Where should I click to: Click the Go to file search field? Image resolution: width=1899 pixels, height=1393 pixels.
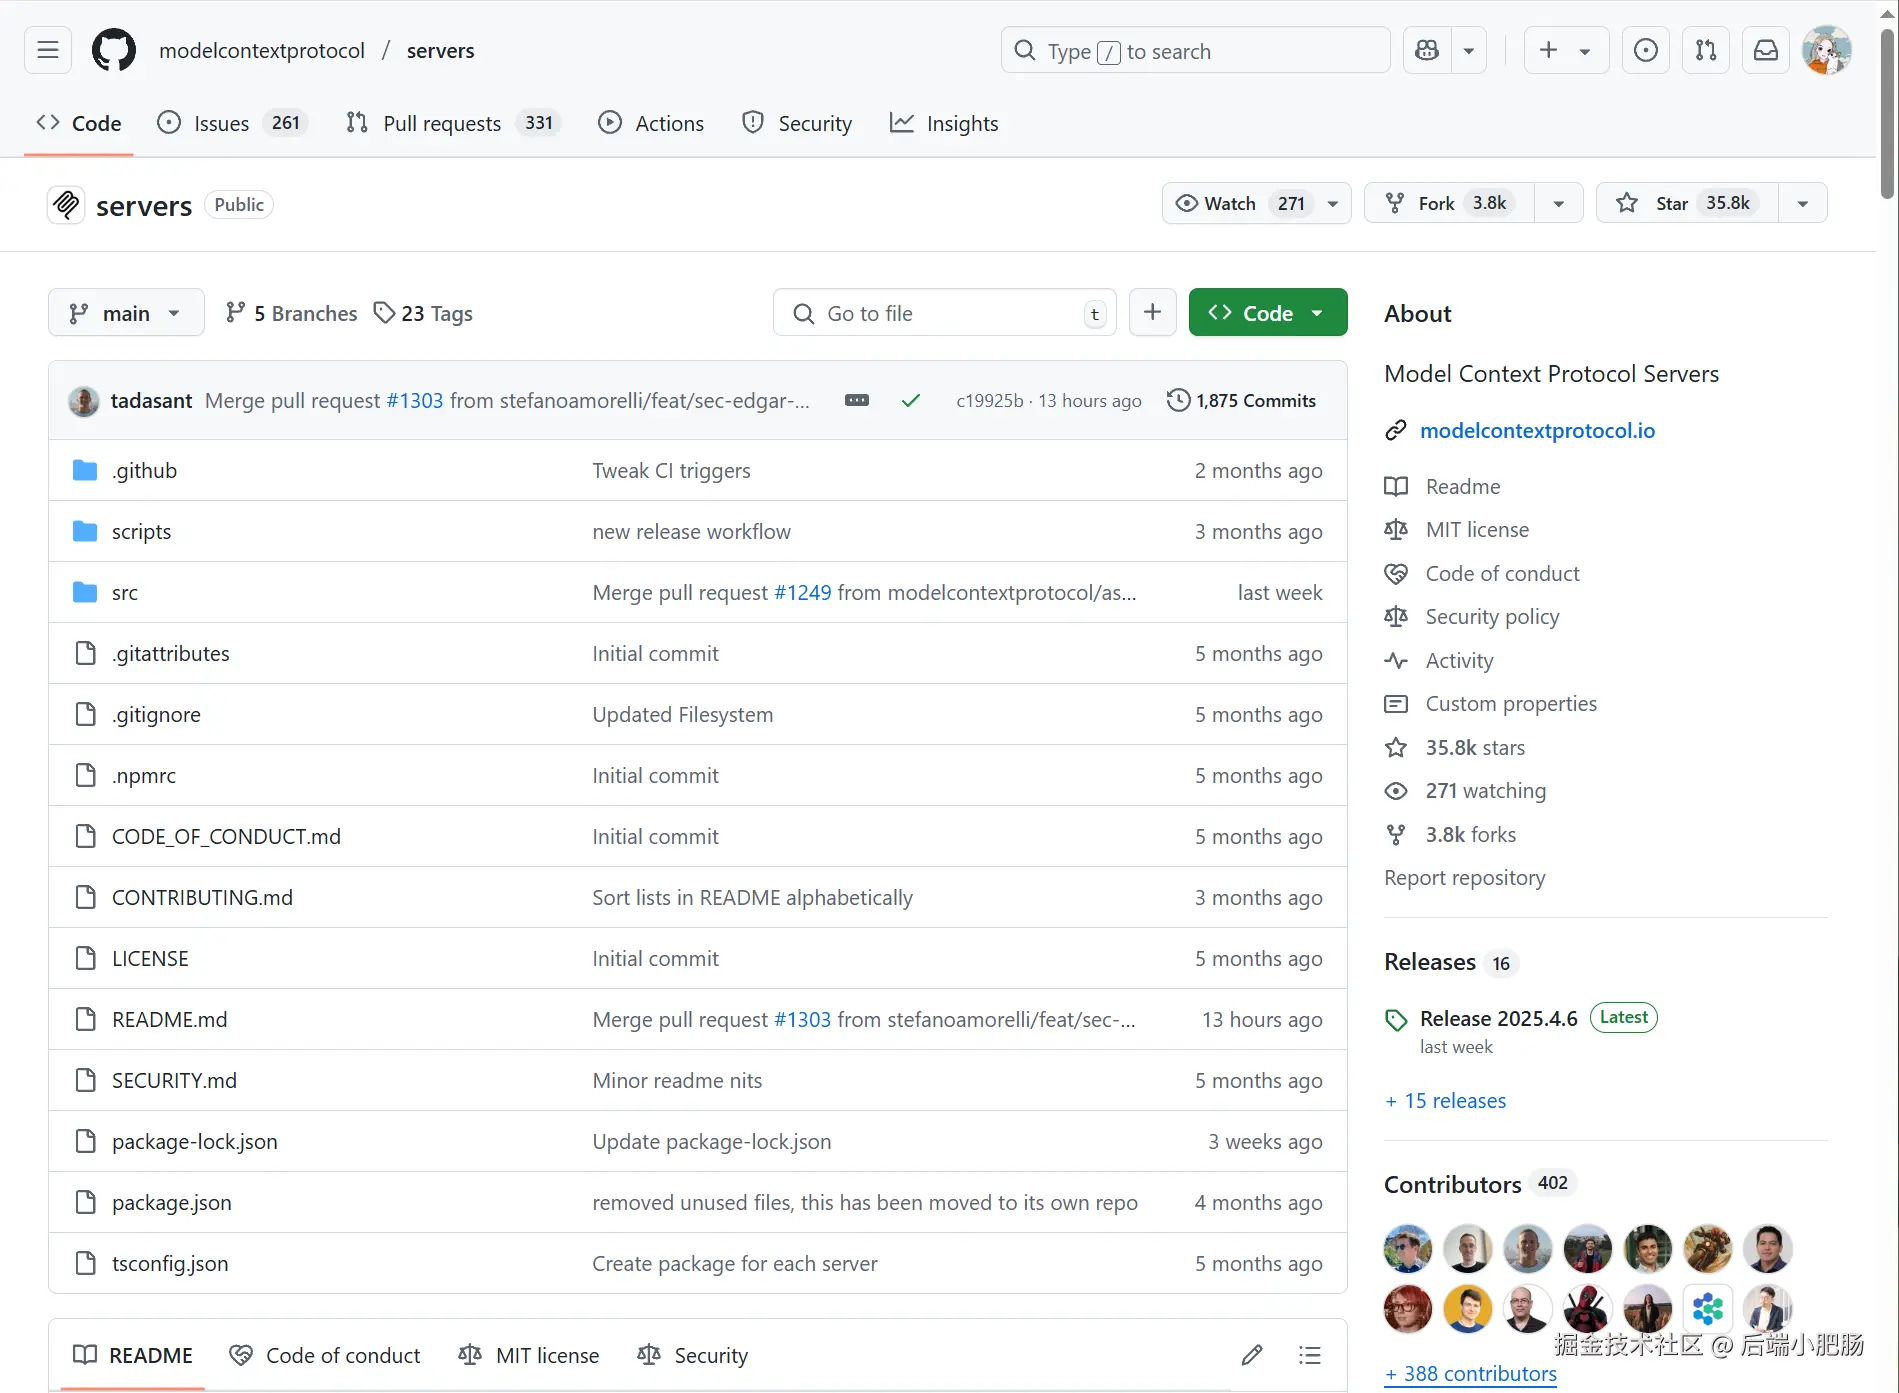[944, 313]
